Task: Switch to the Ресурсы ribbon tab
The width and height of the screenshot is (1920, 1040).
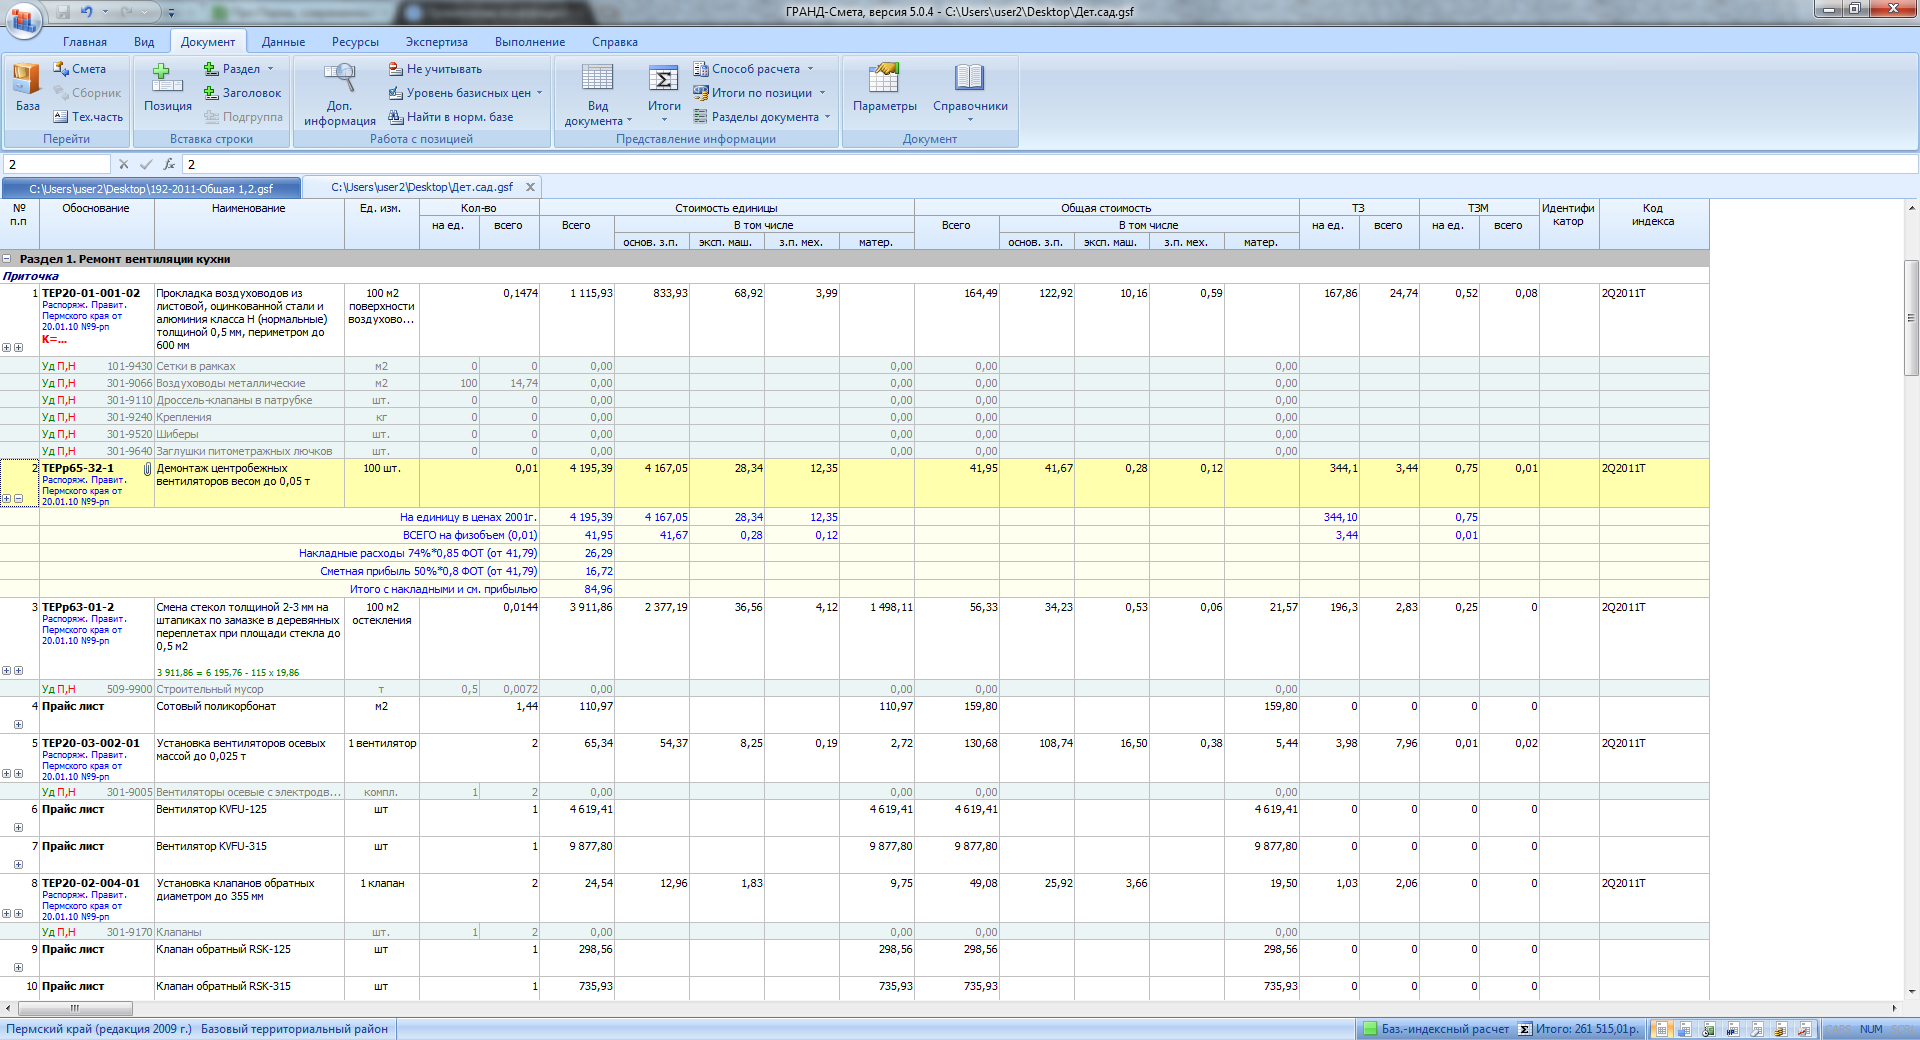Action: [x=355, y=42]
